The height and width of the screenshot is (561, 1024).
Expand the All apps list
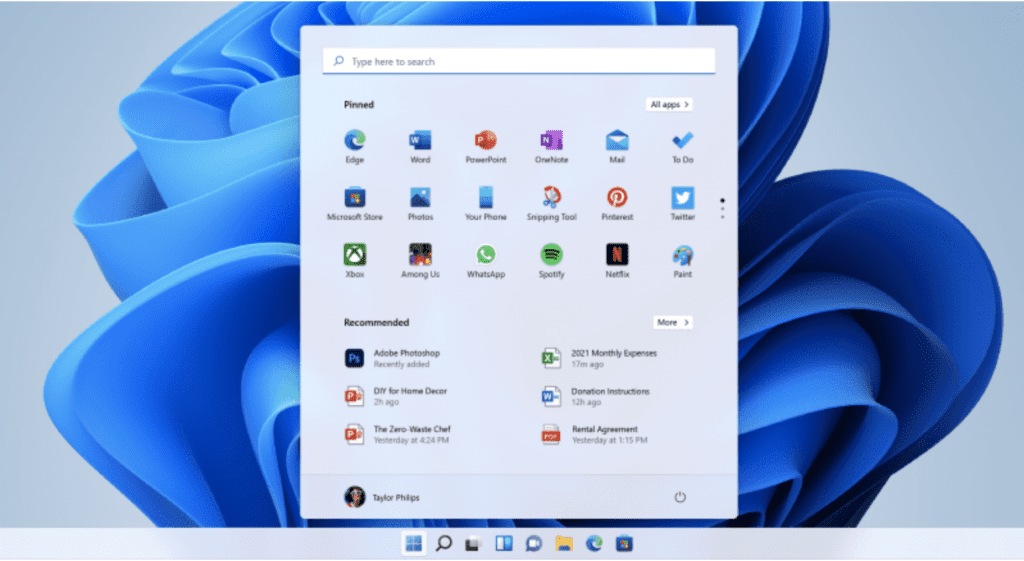pyautogui.click(x=669, y=104)
